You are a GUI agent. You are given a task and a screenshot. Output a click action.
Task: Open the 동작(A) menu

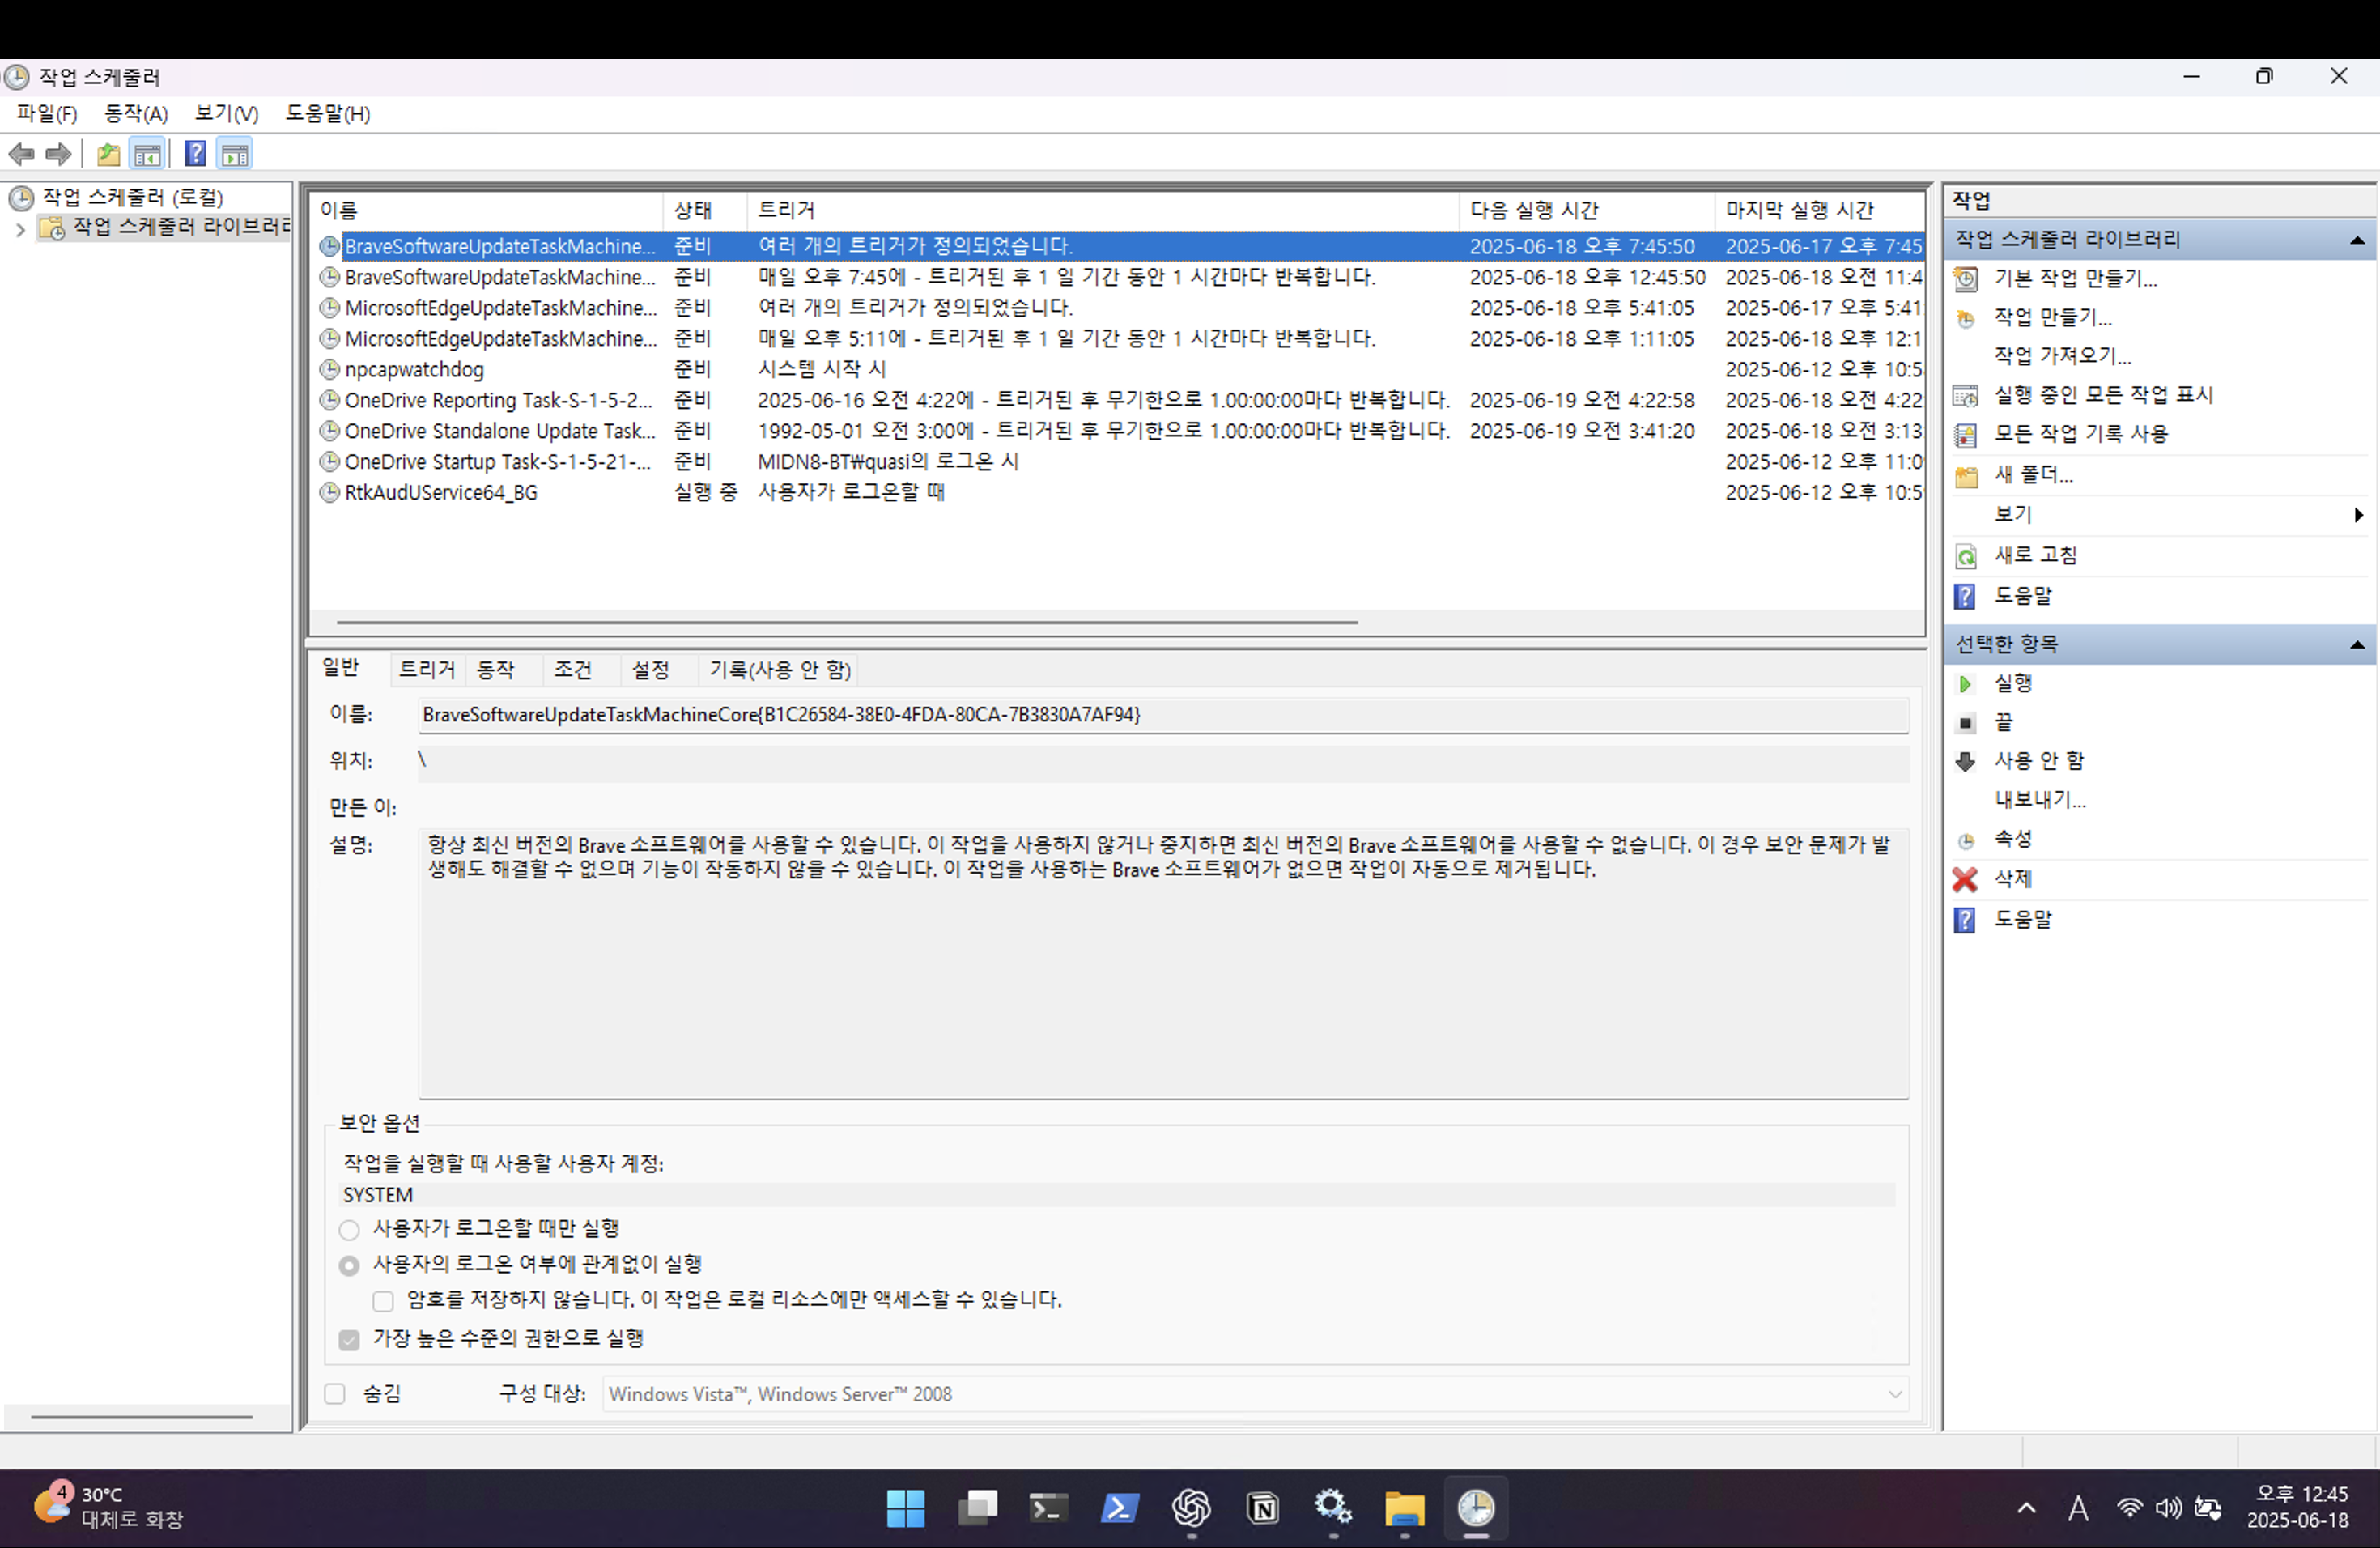(x=136, y=114)
